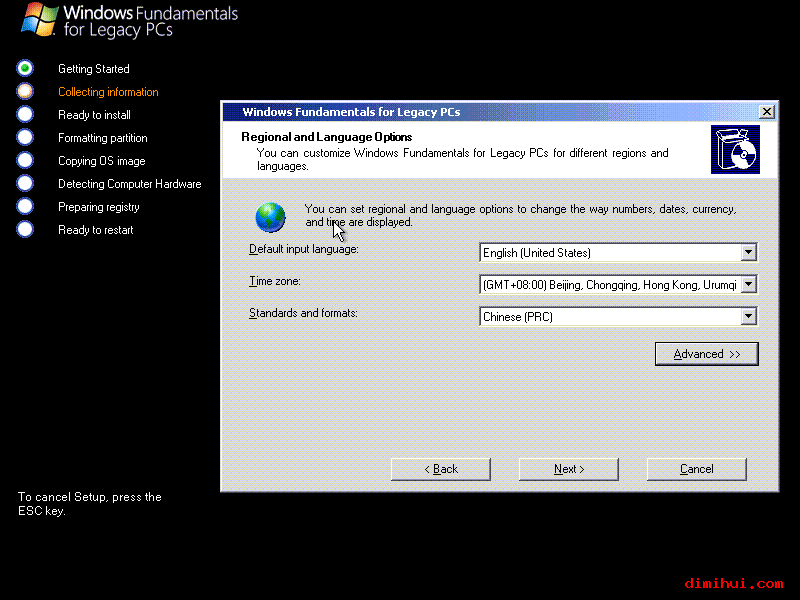This screenshot has height=600, width=800.
Task: Click the 'Formatting partition' step label
Action: coord(103,138)
